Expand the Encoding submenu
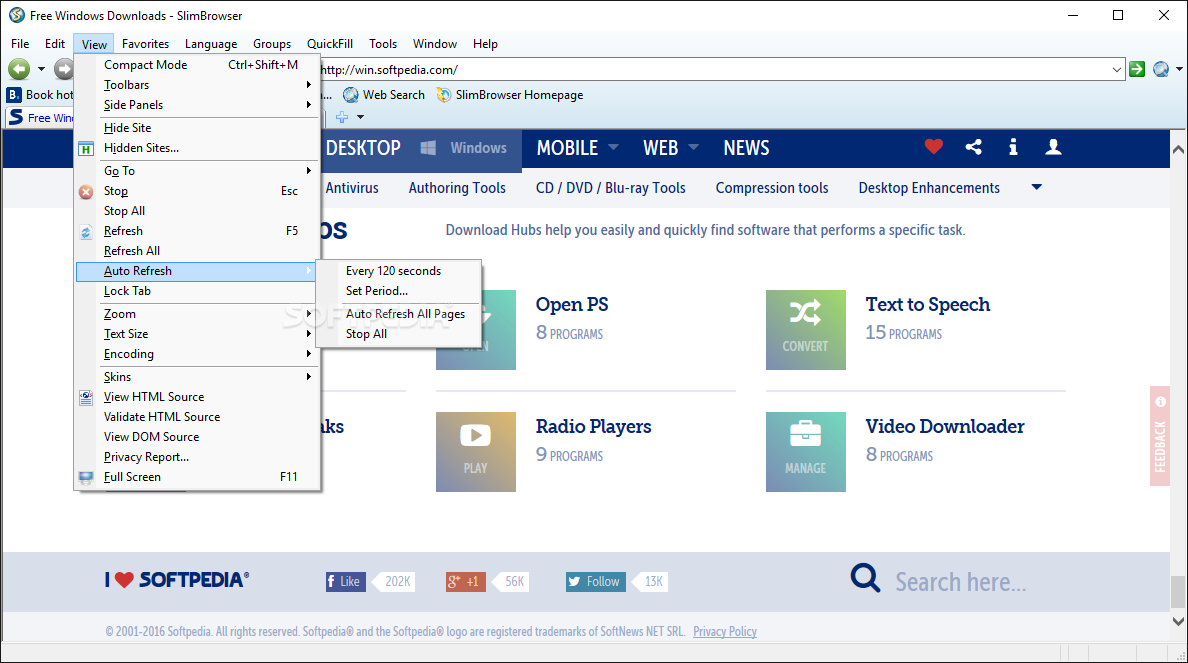 click(198, 354)
